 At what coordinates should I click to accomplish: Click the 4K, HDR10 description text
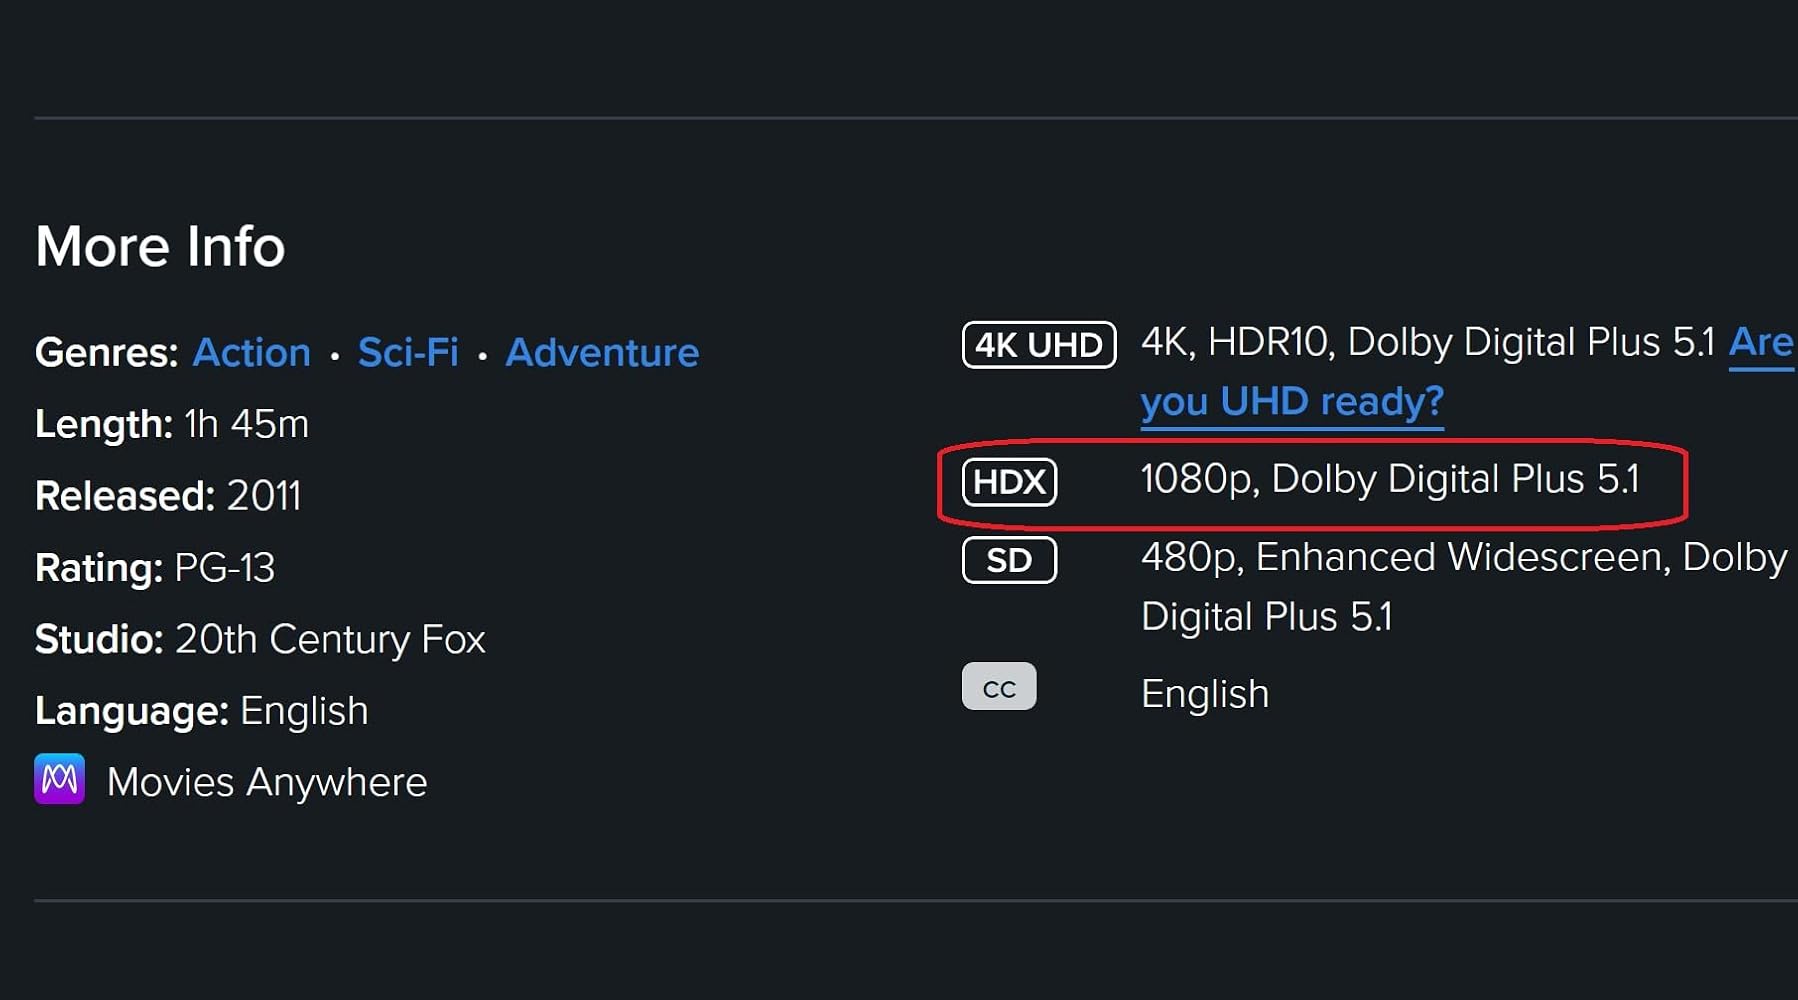point(1427,342)
